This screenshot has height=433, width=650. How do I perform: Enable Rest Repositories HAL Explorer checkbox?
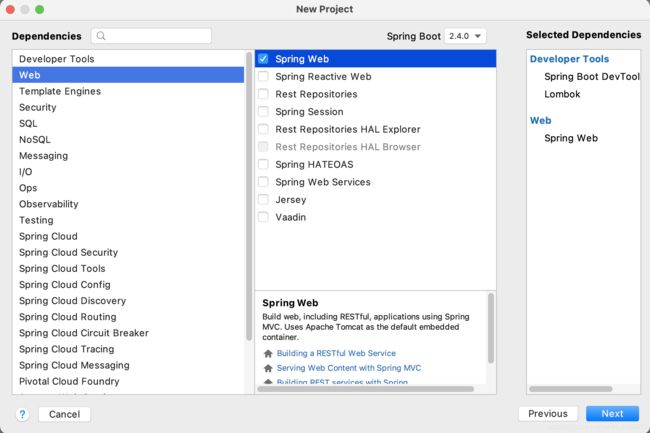pyautogui.click(x=263, y=129)
